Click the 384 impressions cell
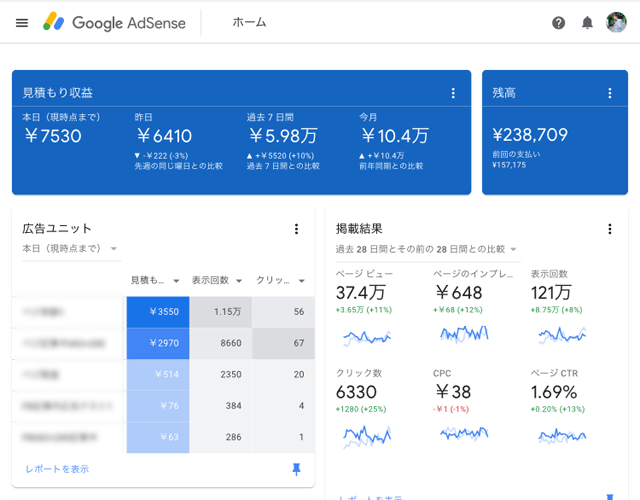The image size is (640, 500). (221, 406)
